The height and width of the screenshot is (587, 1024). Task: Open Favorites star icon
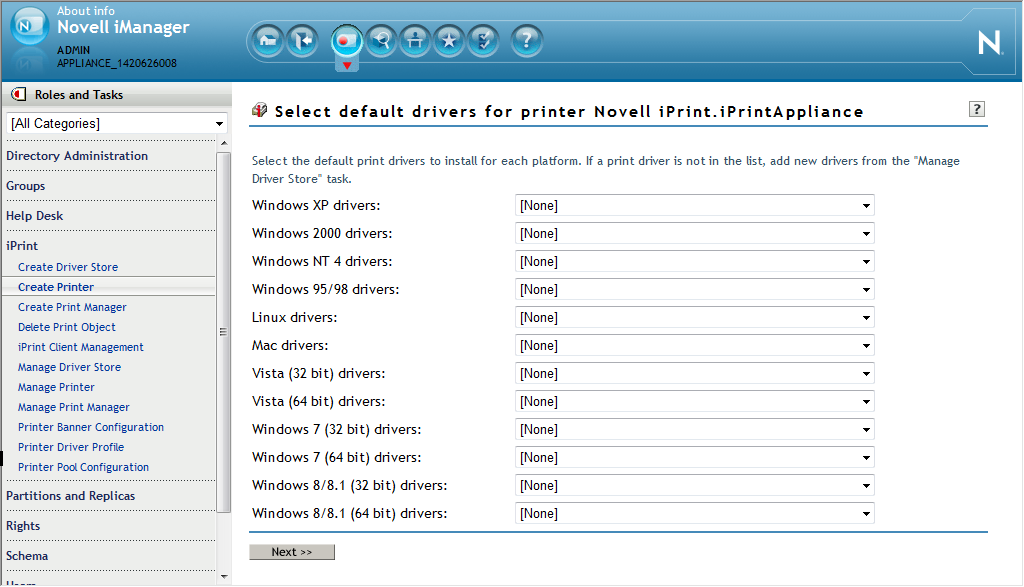click(x=449, y=41)
